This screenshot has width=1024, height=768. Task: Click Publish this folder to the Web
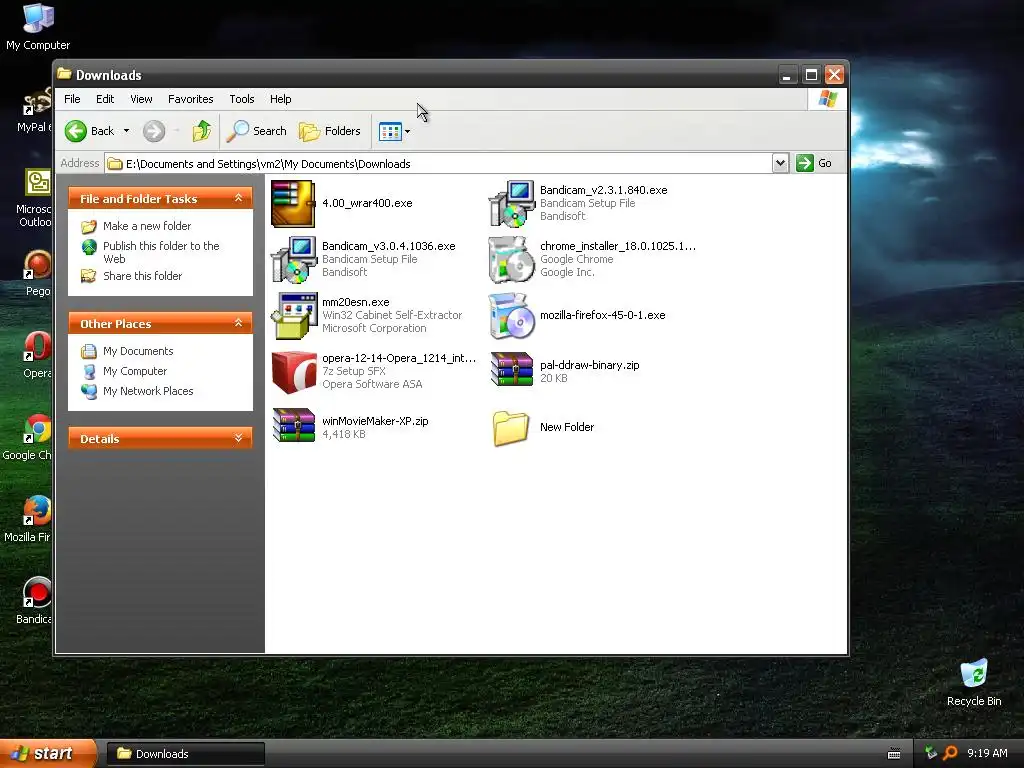[x=161, y=252]
